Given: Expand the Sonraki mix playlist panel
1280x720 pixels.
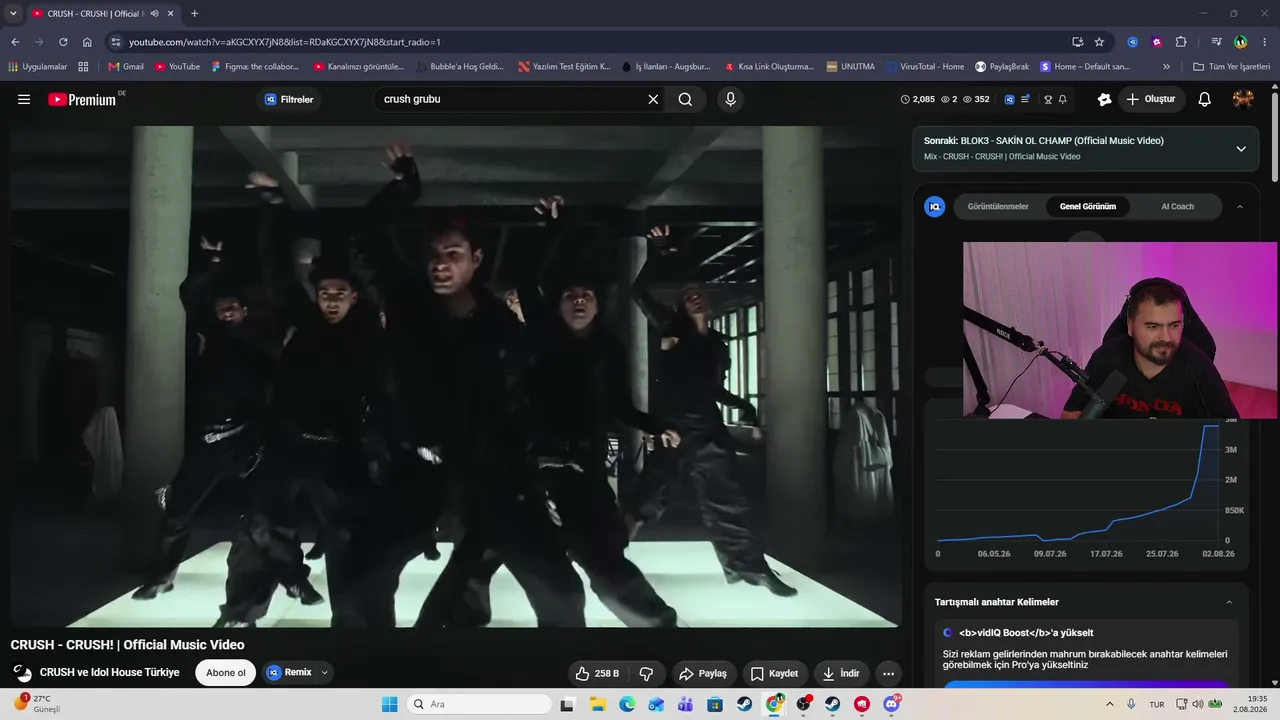Looking at the screenshot, I should (x=1241, y=149).
